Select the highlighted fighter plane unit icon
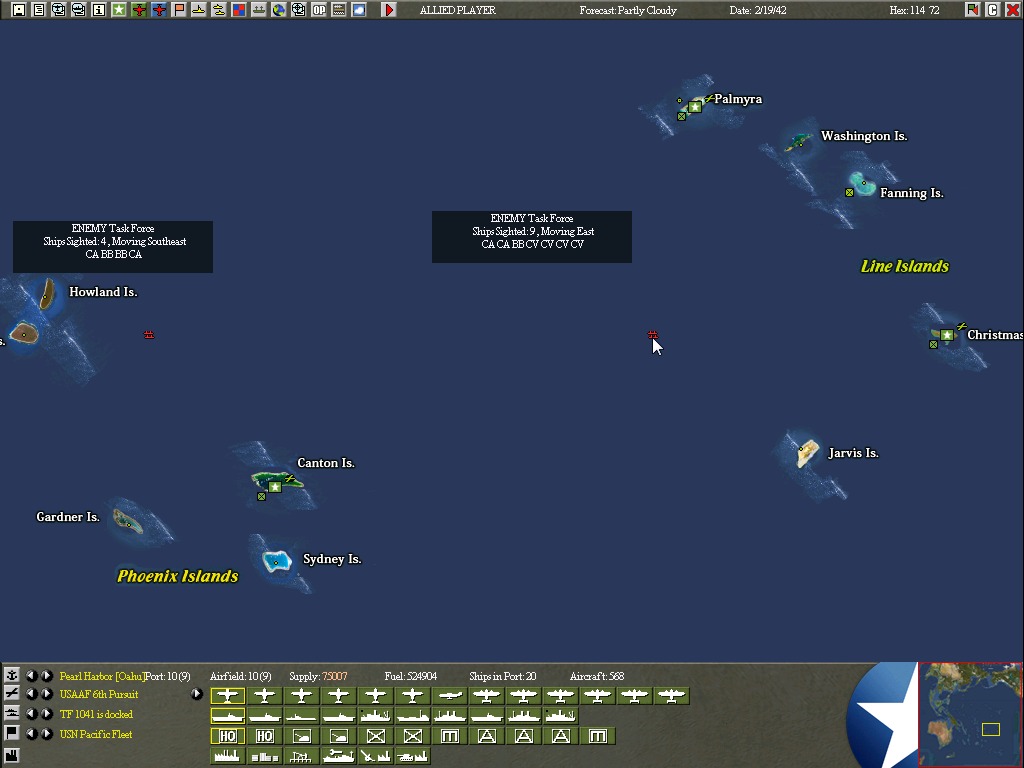The image size is (1024, 768). point(227,696)
